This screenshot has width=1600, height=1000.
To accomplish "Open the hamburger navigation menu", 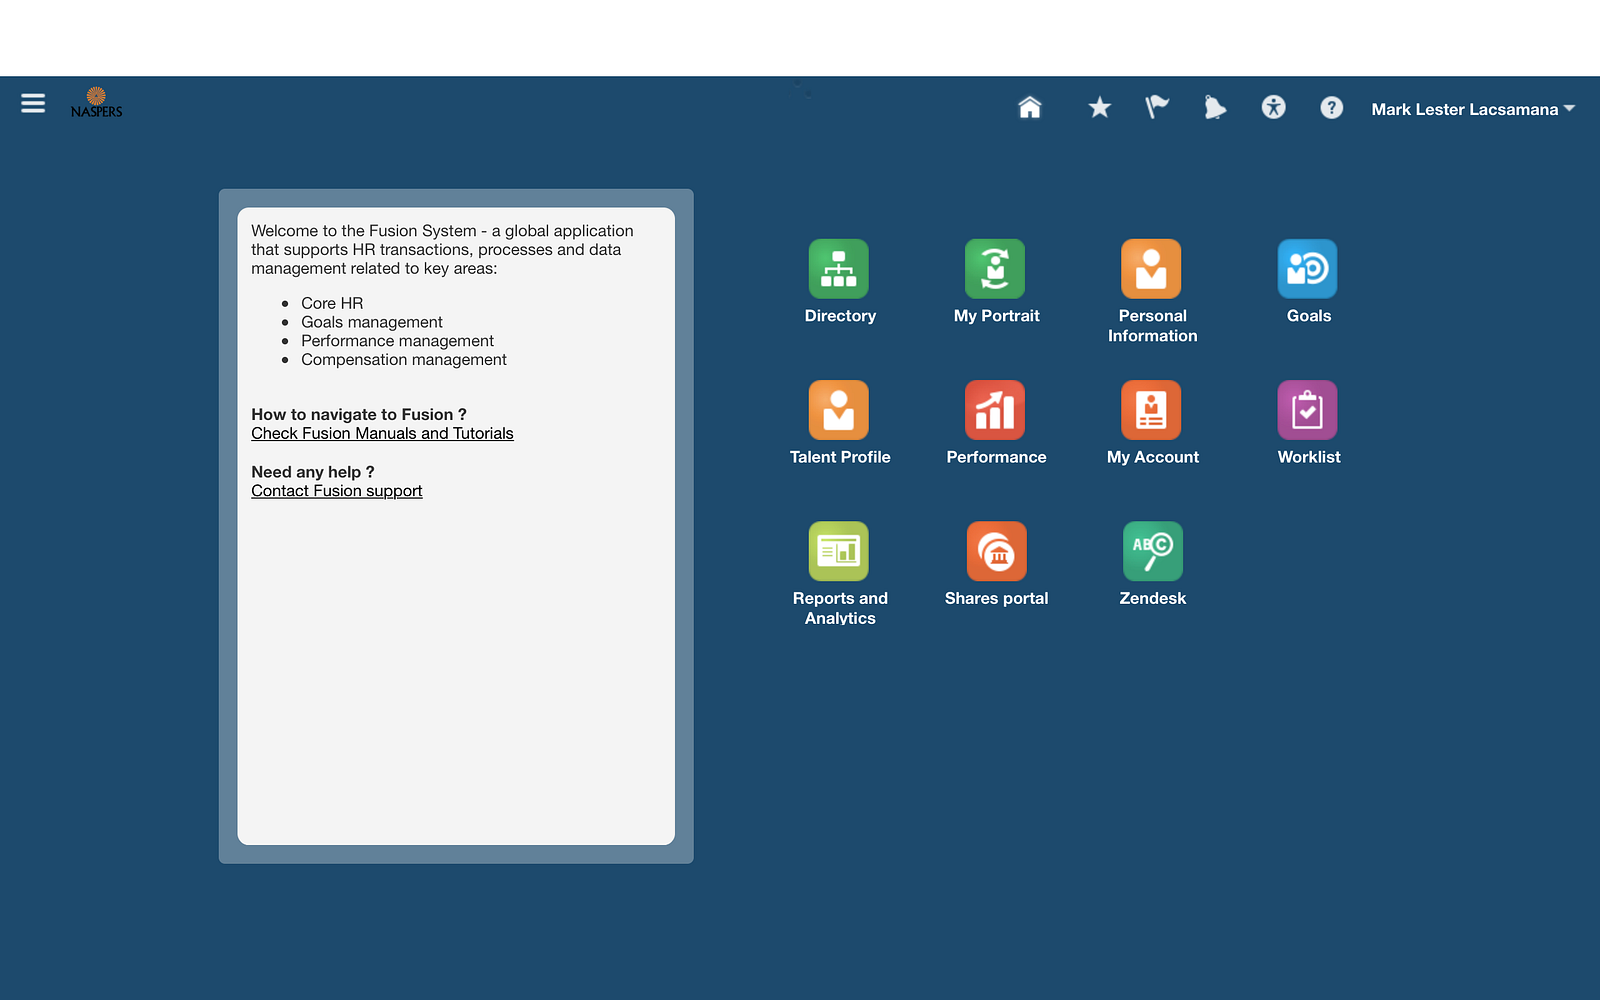I will [x=33, y=103].
